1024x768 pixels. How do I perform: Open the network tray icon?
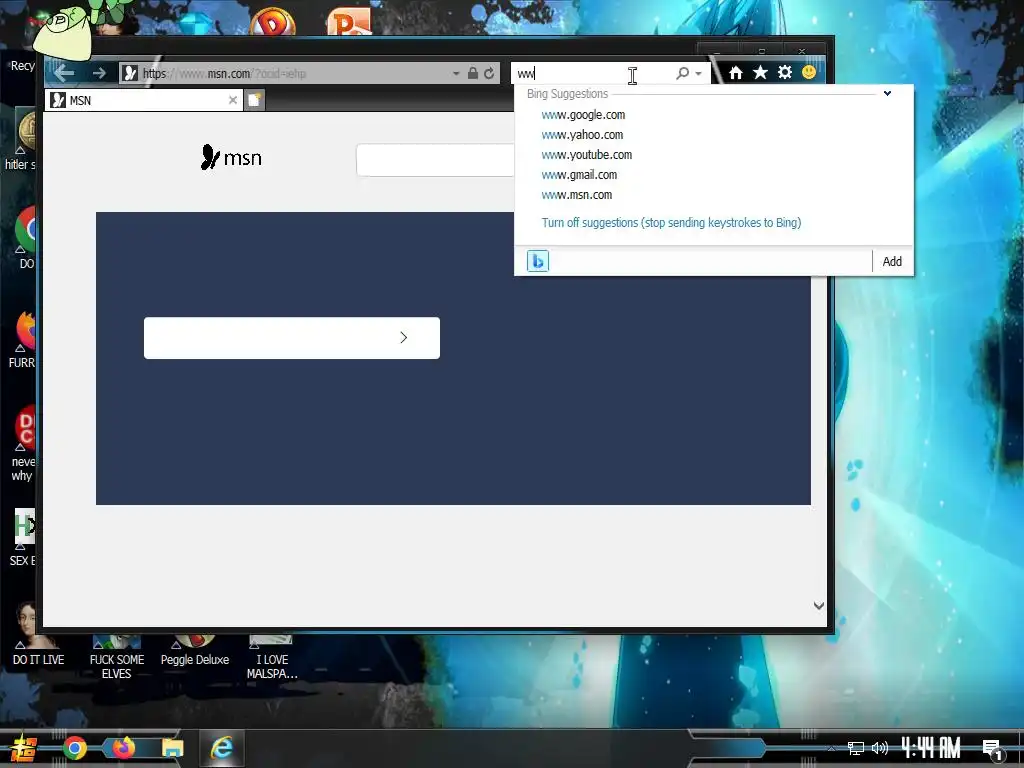tap(856, 748)
